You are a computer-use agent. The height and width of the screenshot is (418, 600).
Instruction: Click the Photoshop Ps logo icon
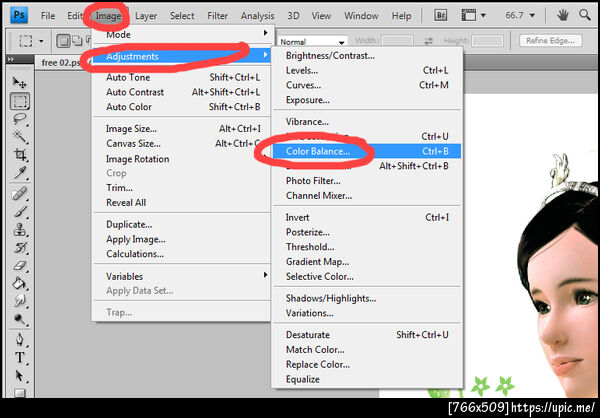pos(19,16)
